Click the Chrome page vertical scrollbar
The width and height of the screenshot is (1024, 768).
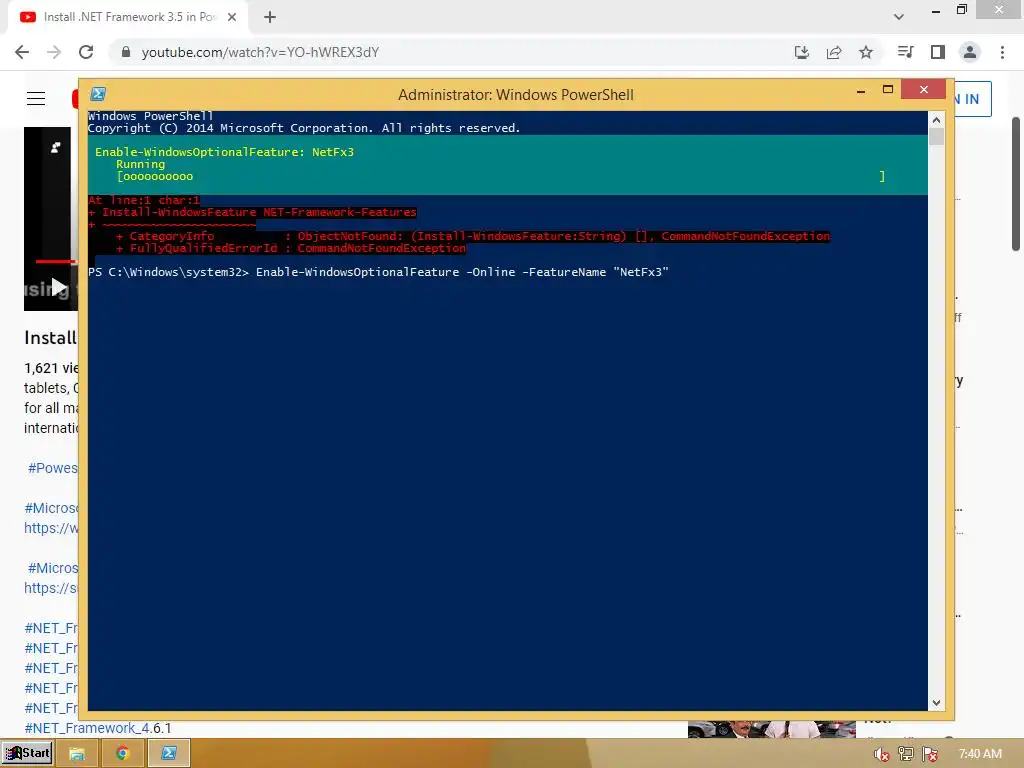[1016, 184]
